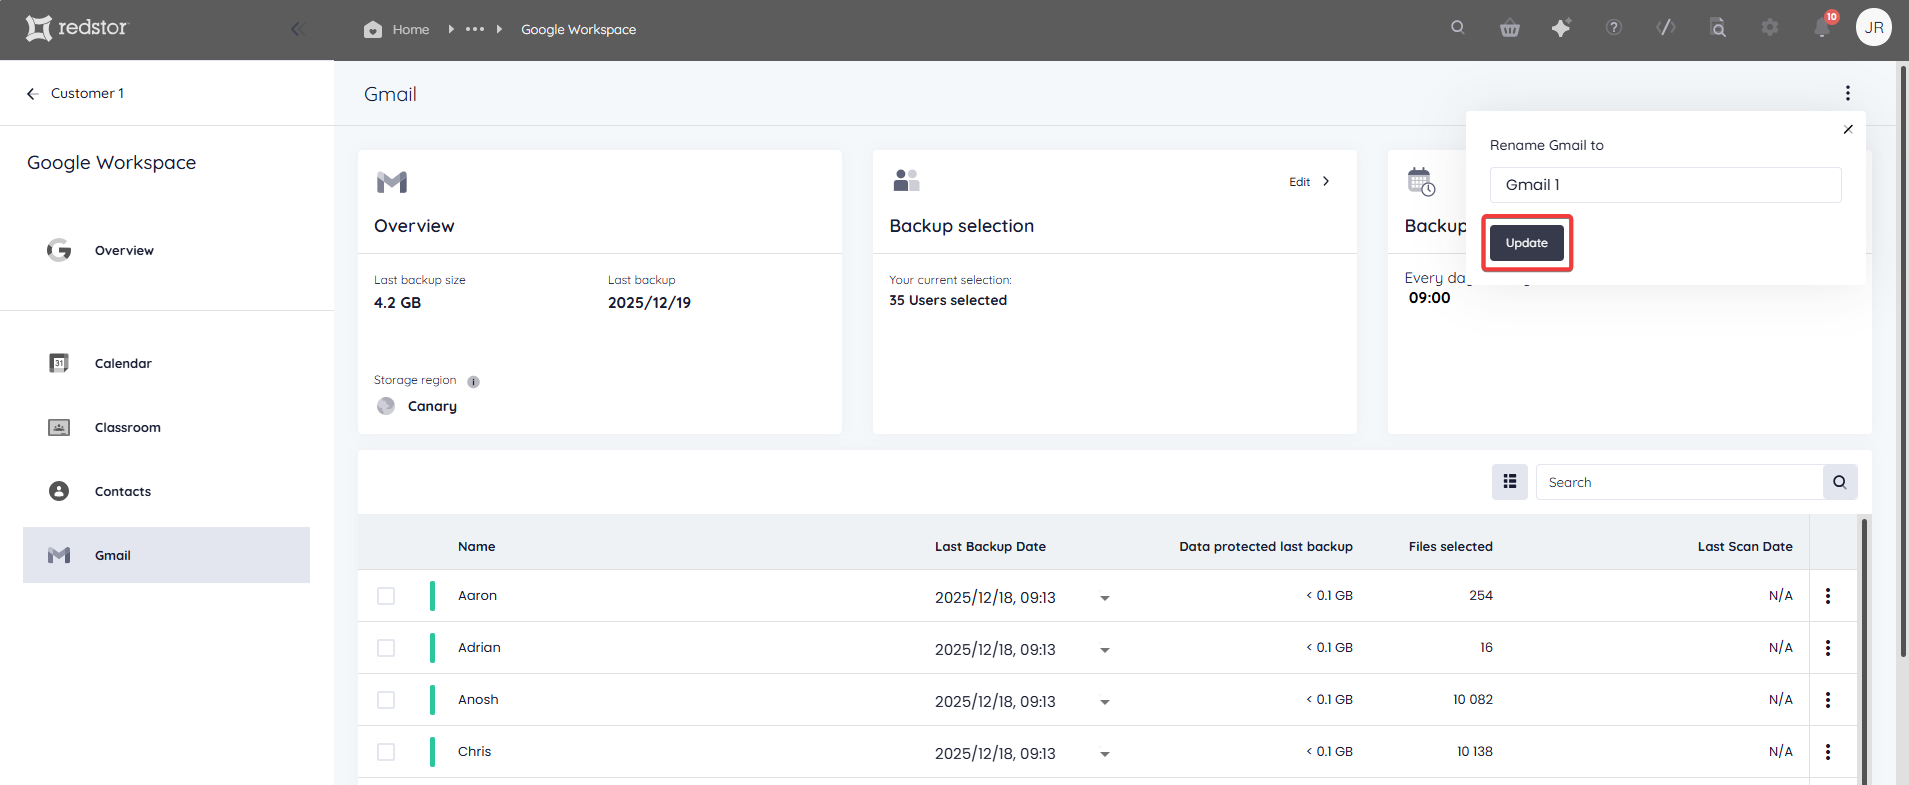Sort by Last Scan Date header
The height and width of the screenshot is (785, 1909).
[x=1745, y=546]
